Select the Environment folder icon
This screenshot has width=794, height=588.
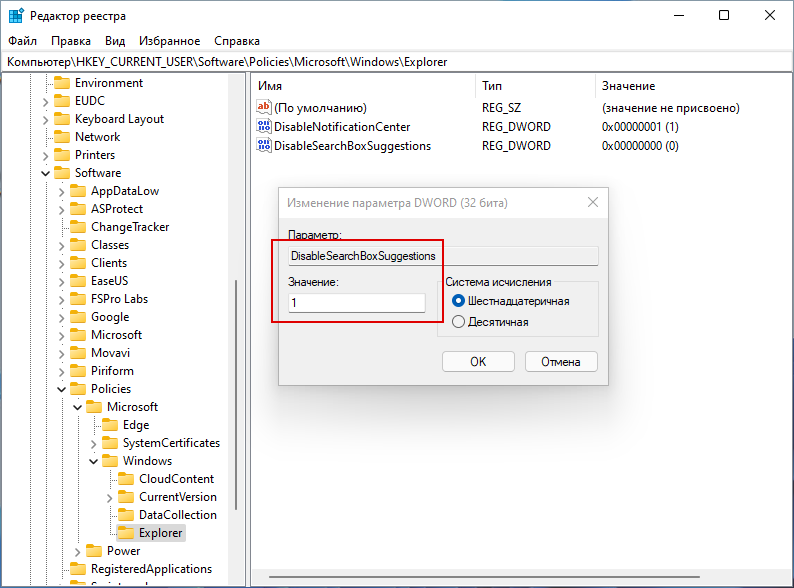[62, 83]
